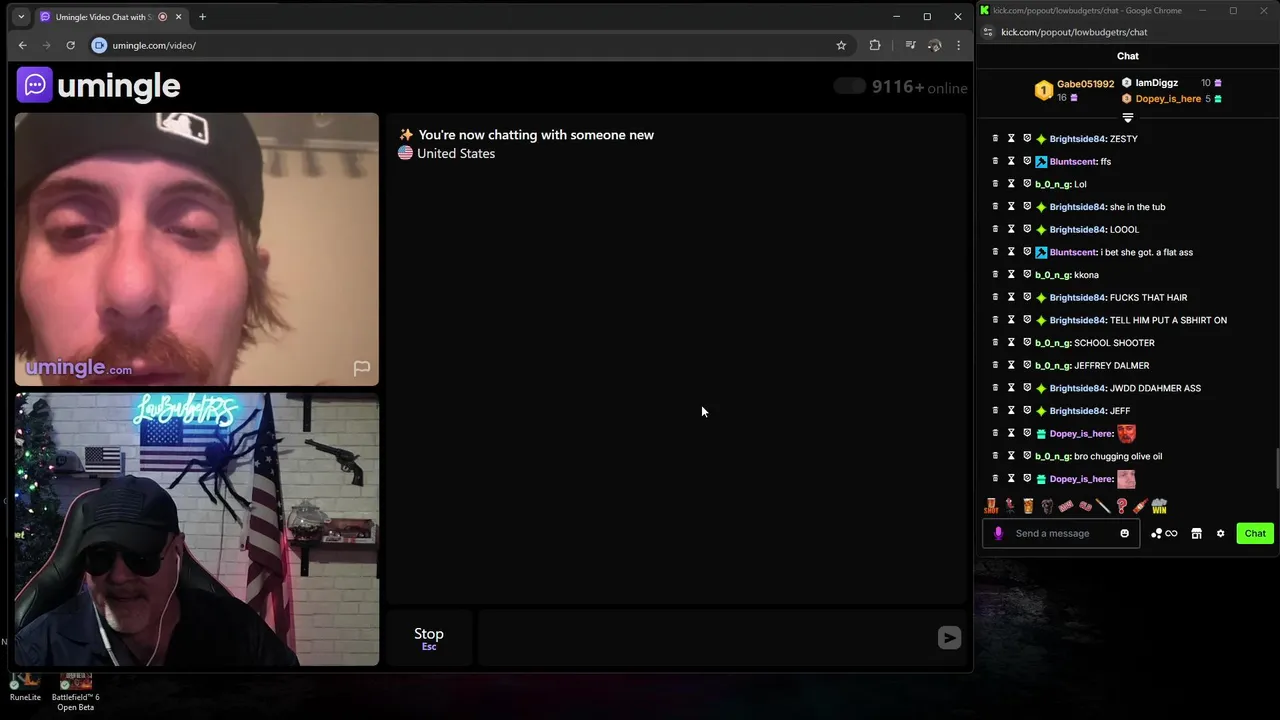
Task: Click the Kick chat scrollbar
Action: [x=1276, y=466]
